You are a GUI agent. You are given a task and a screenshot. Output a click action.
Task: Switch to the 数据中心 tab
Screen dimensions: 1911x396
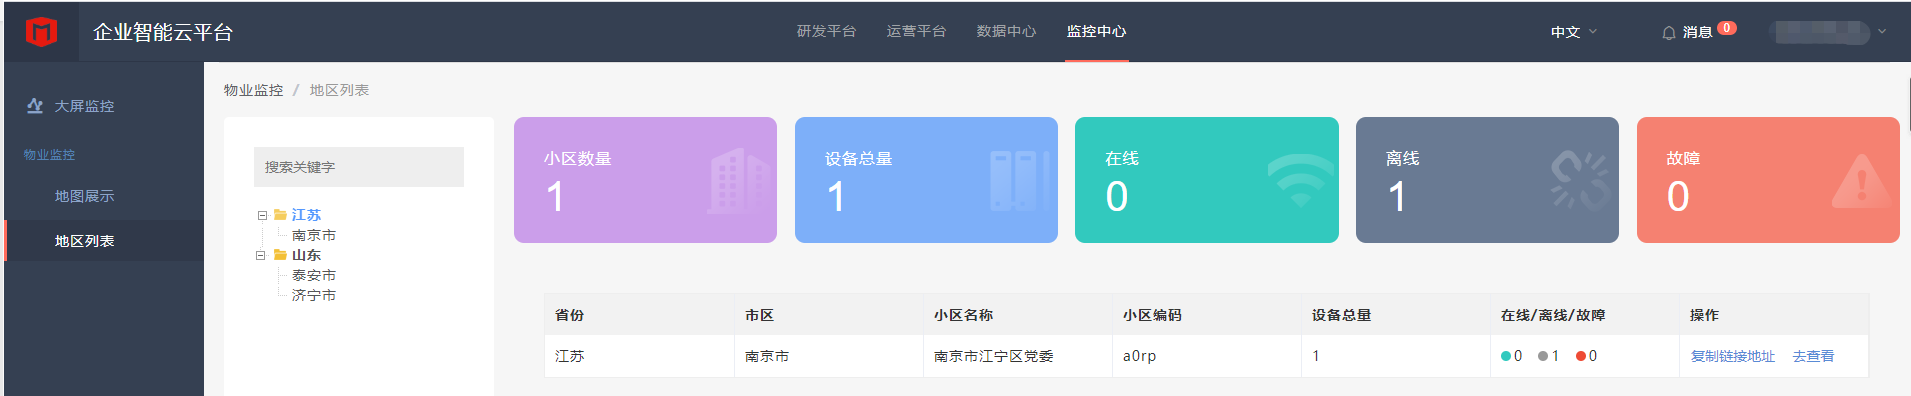[1006, 31]
